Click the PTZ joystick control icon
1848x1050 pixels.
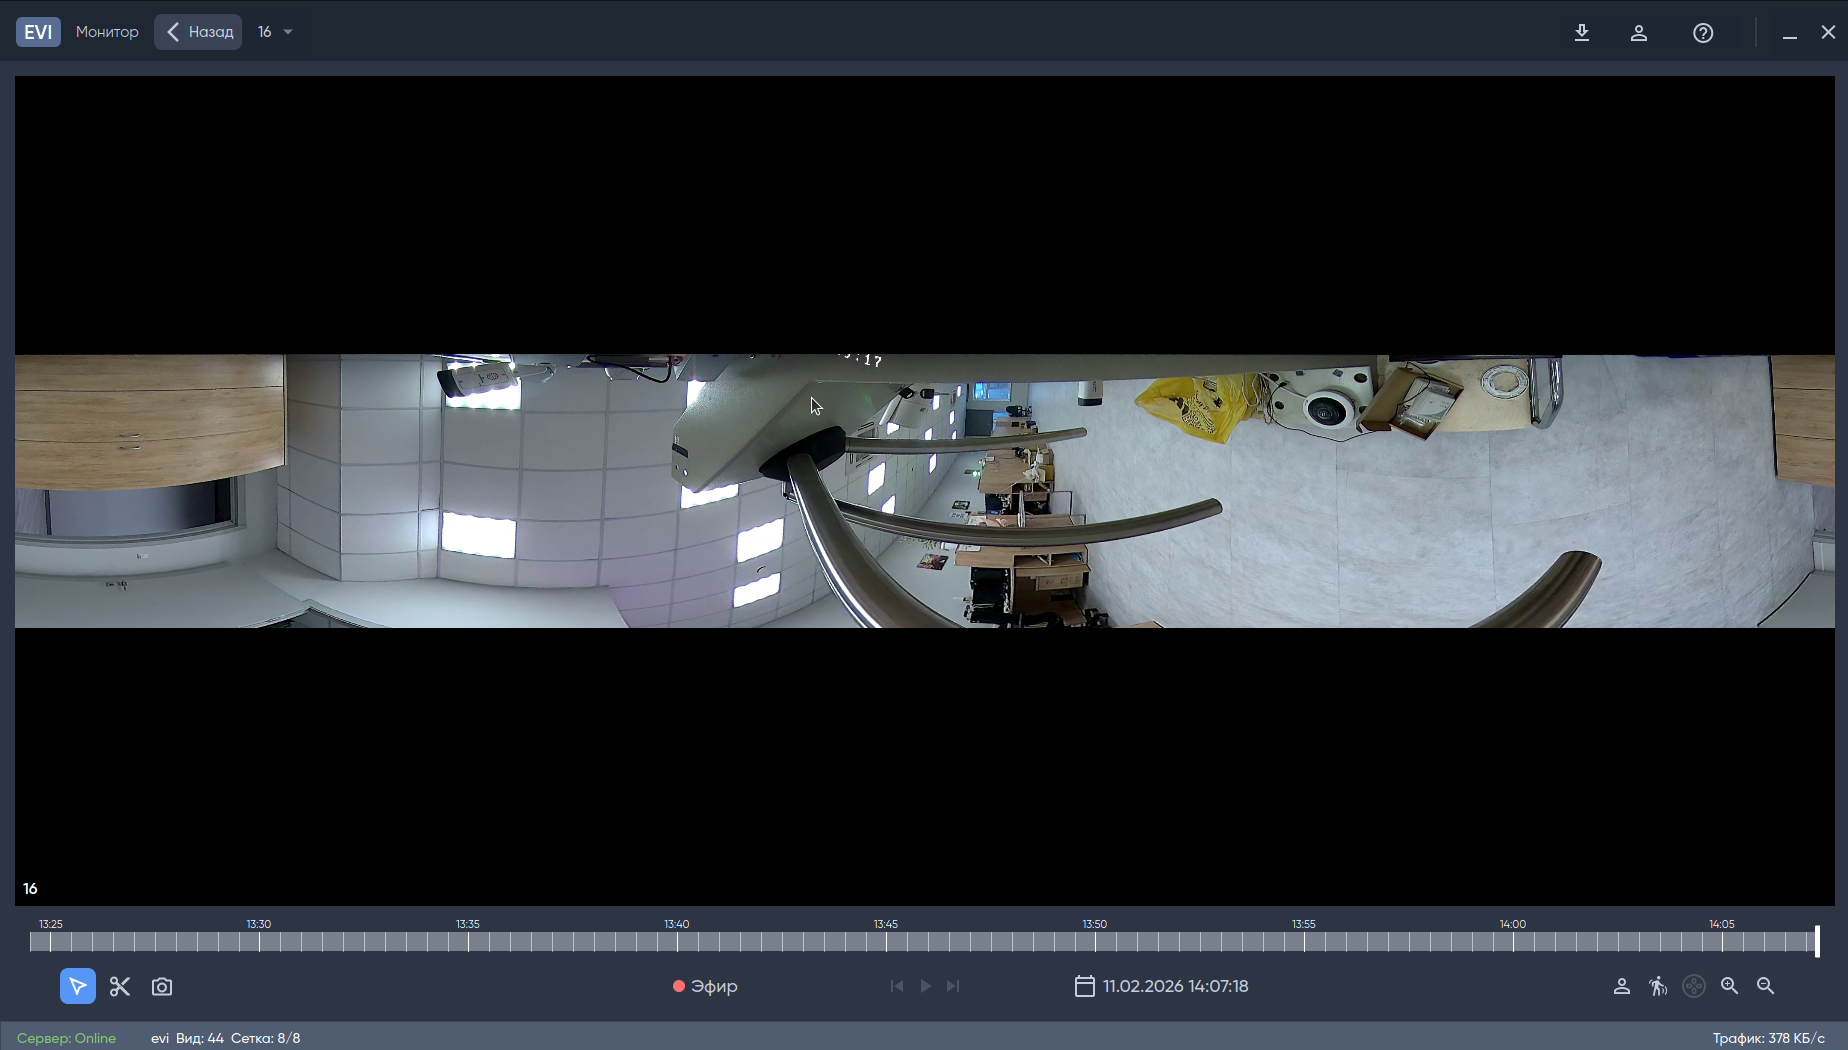point(1694,986)
